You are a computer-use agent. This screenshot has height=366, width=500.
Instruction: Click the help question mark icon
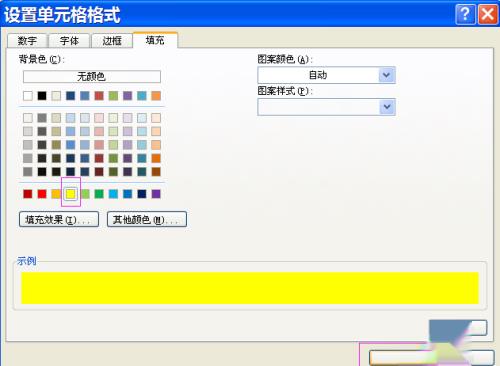point(465,14)
